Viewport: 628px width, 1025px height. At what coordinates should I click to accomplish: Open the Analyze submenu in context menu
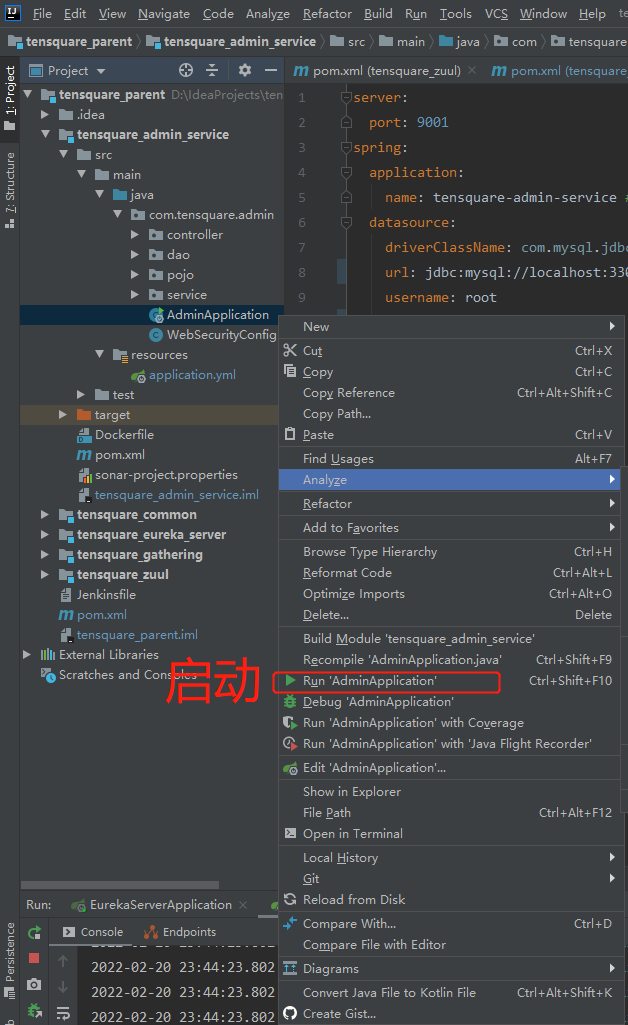[x=450, y=480]
